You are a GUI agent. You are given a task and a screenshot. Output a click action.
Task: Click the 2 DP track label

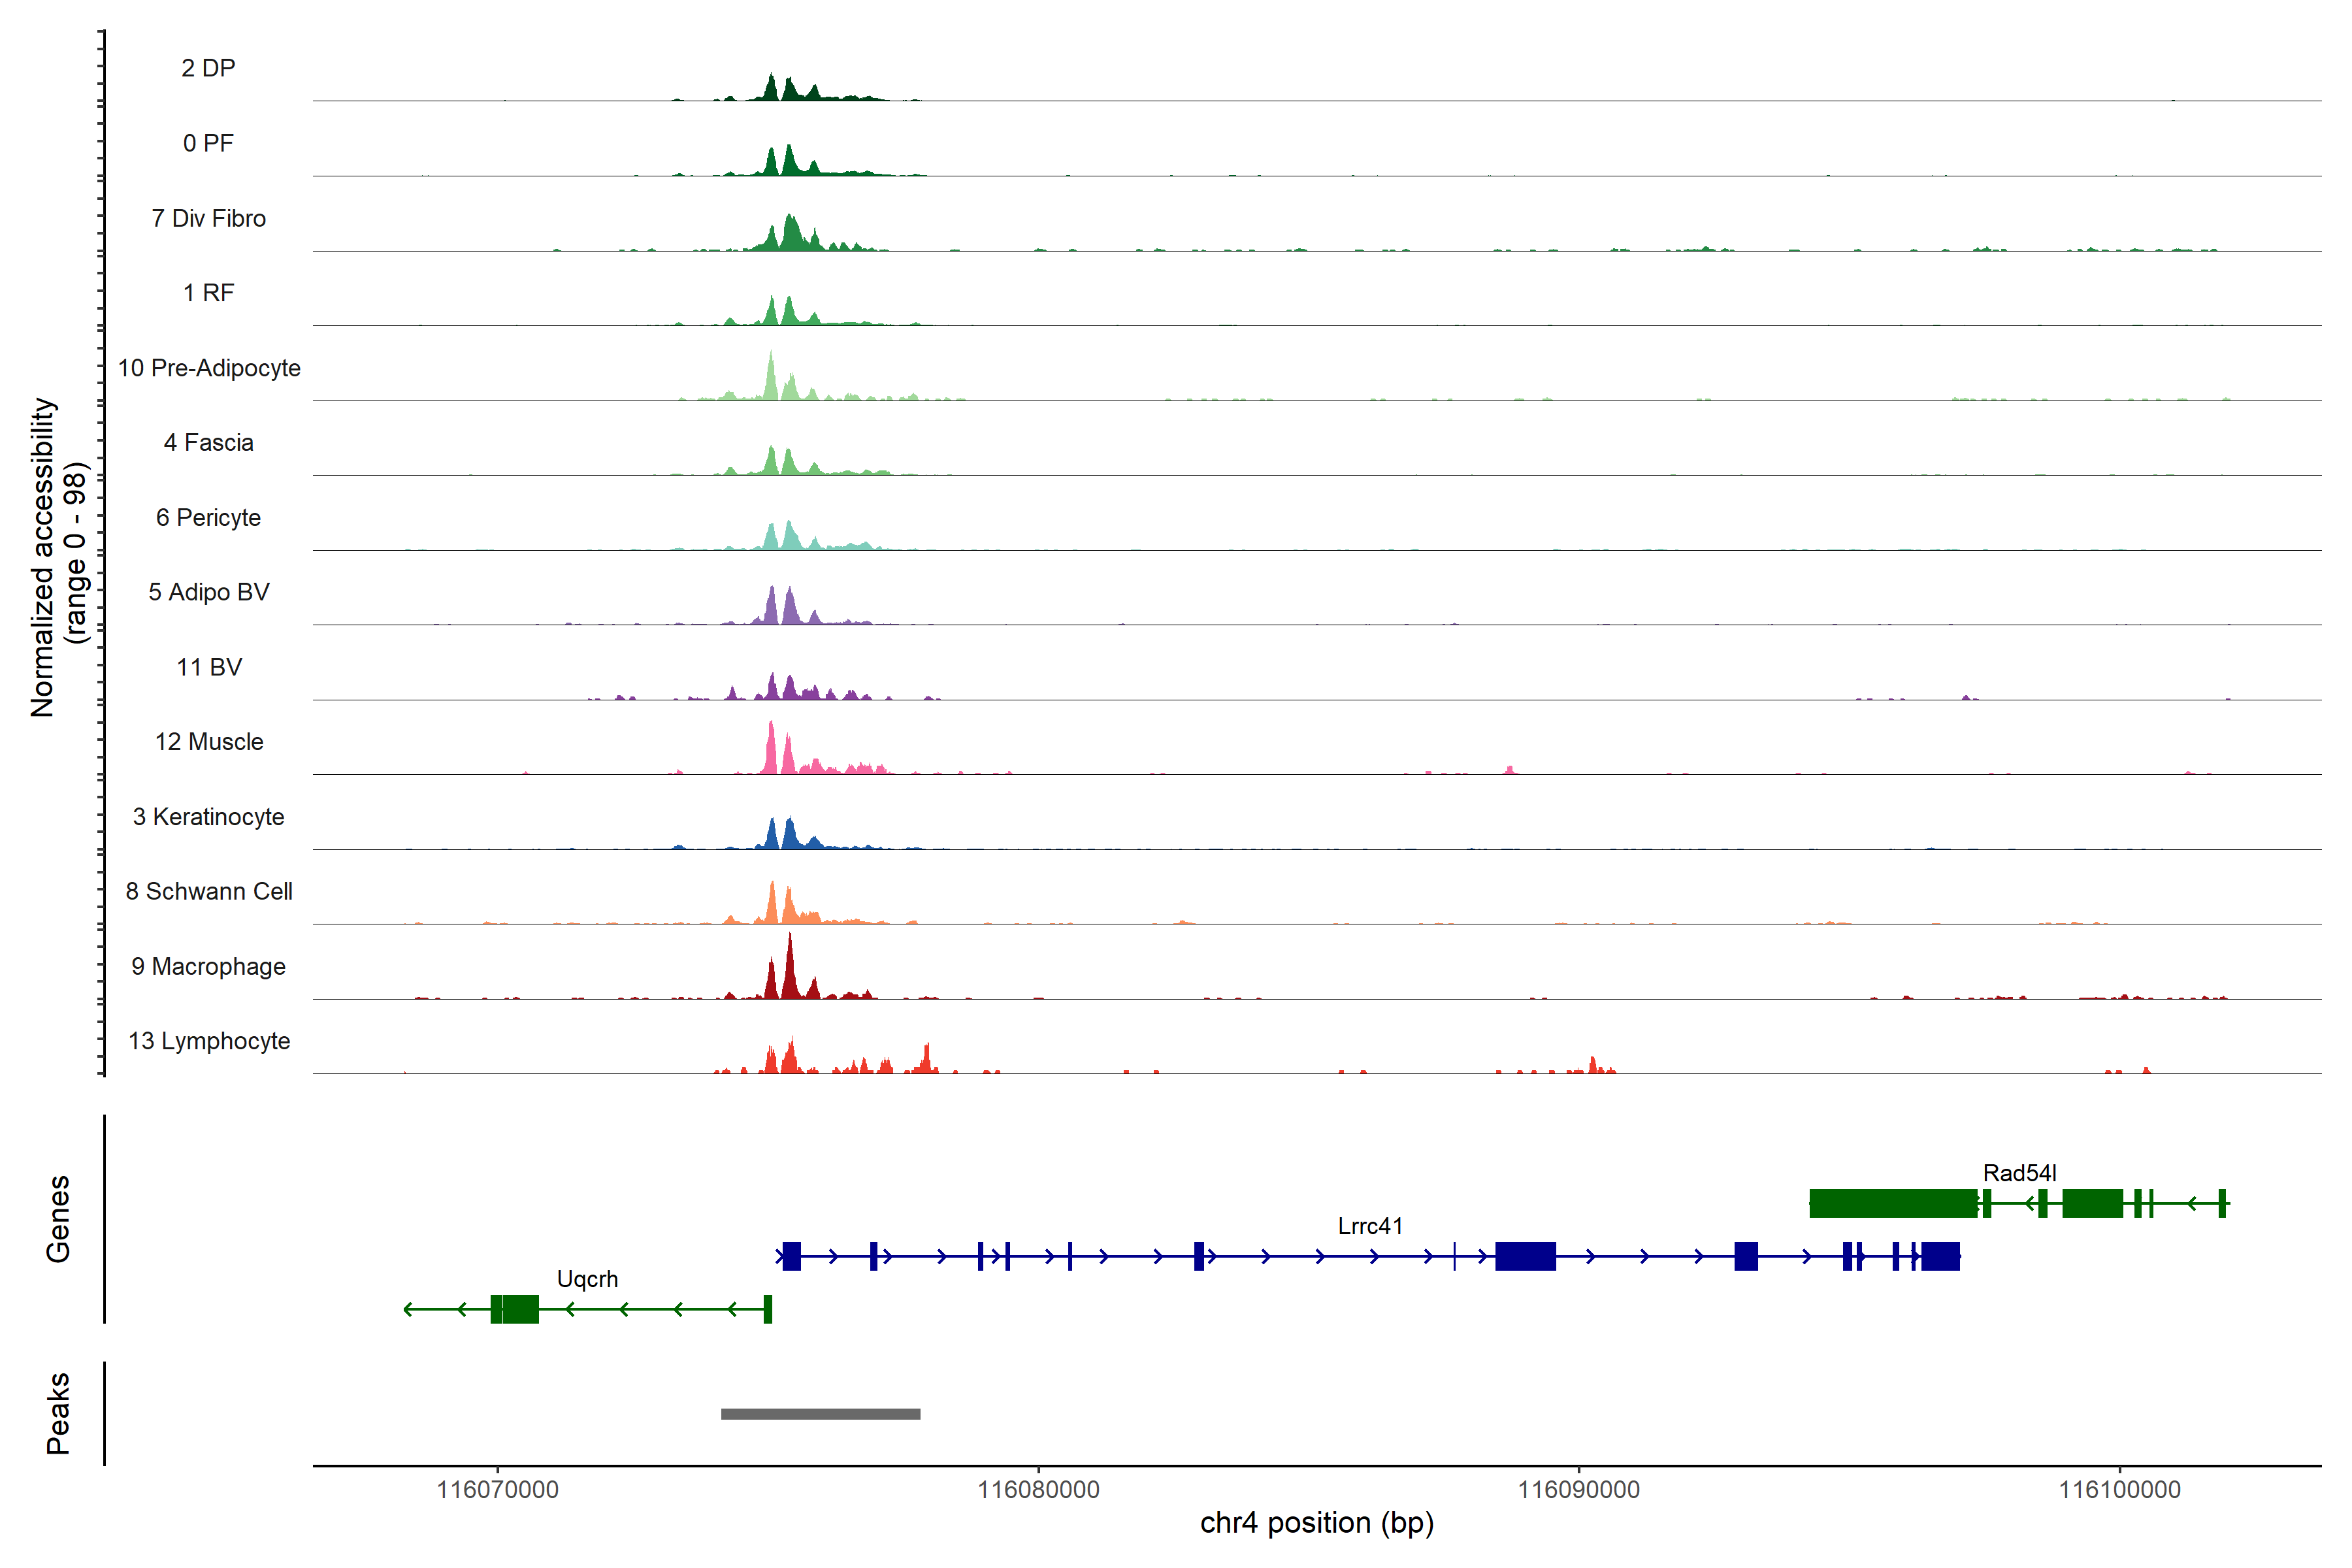coord(208,68)
